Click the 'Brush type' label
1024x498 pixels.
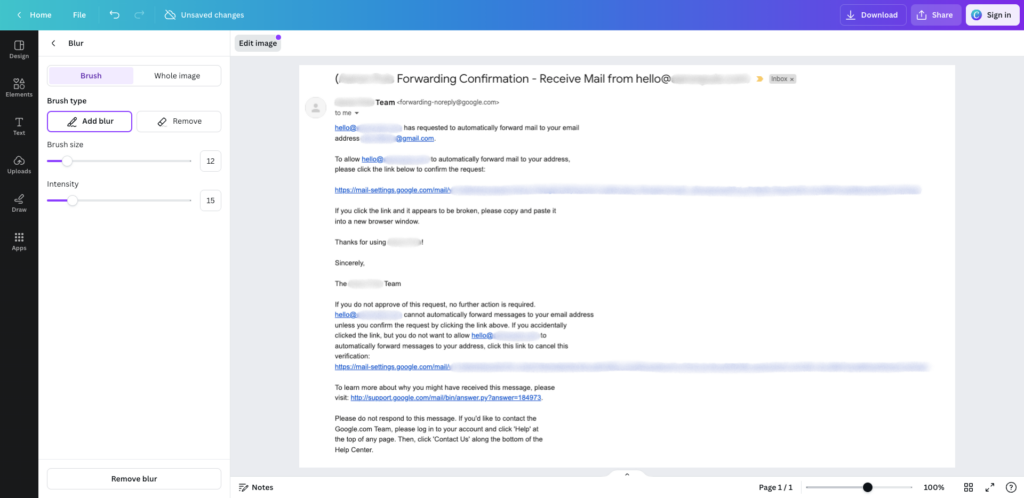pos(67,101)
